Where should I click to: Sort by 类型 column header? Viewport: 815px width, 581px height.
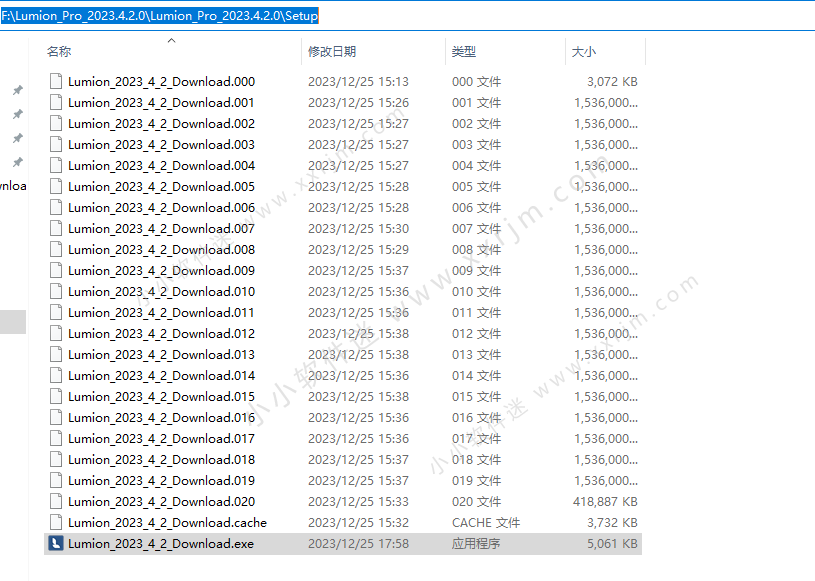pyautogui.click(x=464, y=51)
